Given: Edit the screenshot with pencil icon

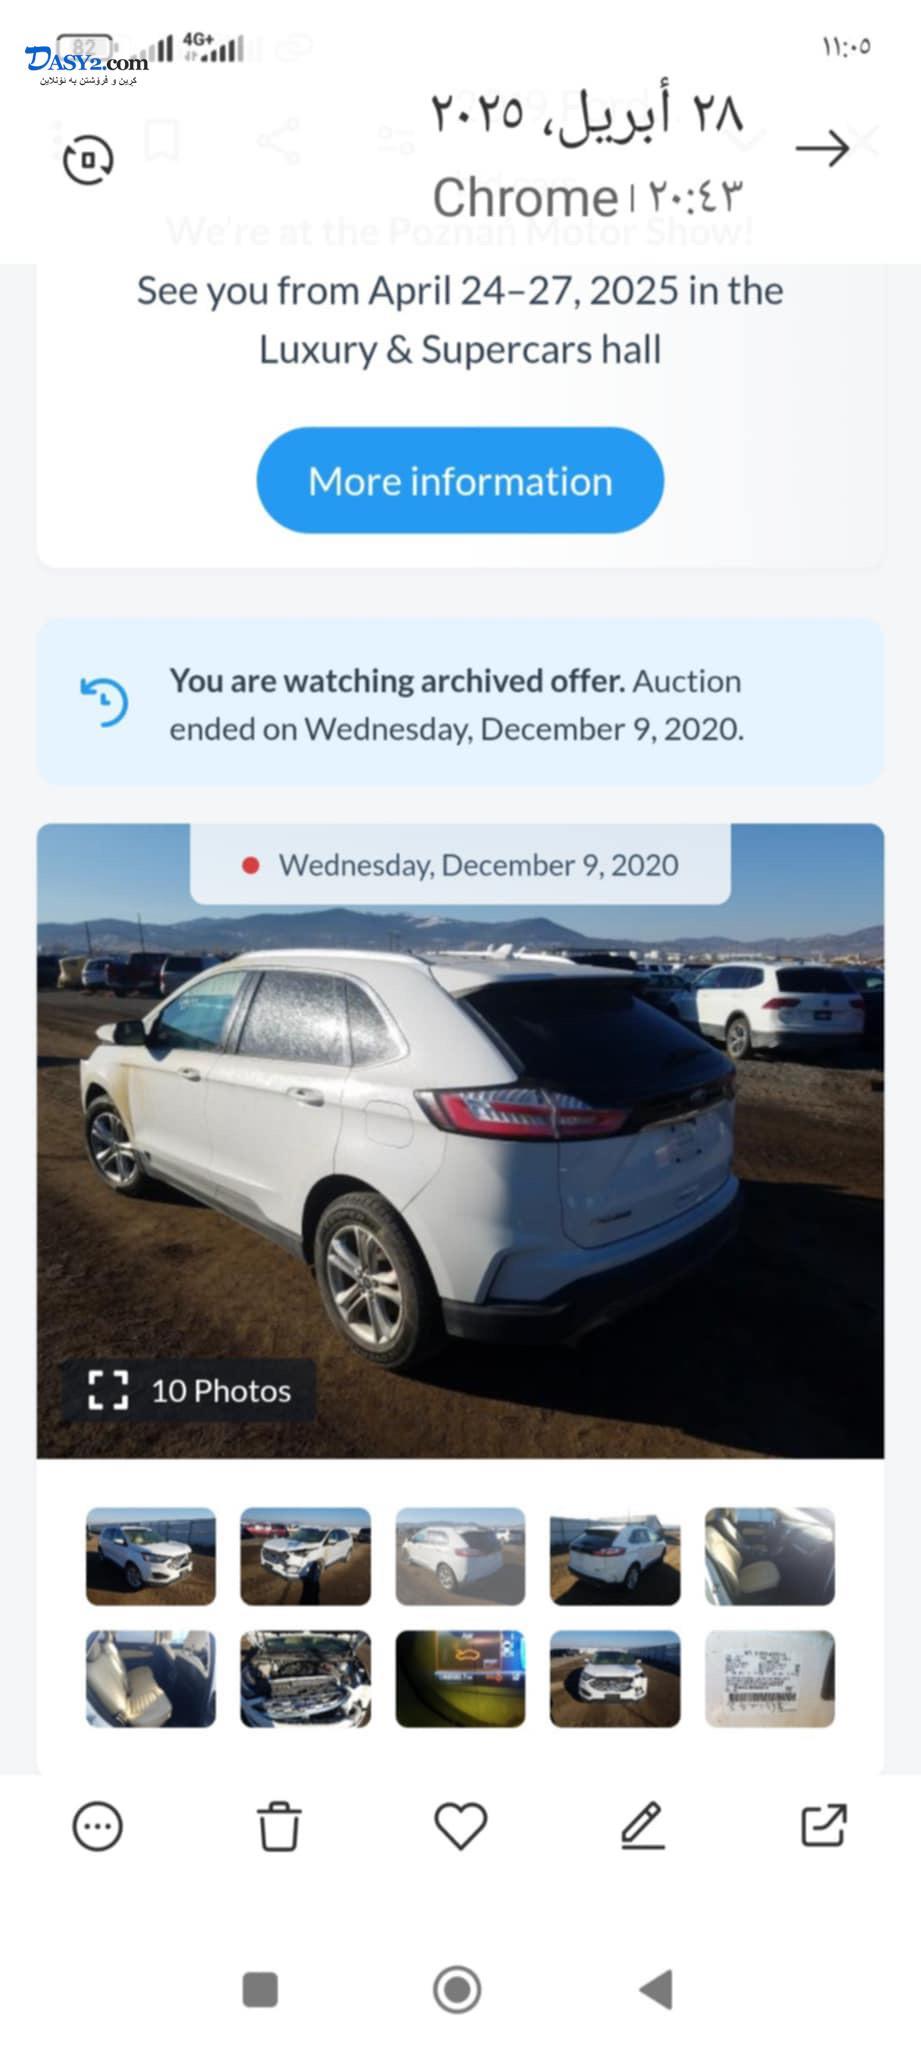Looking at the screenshot, I should (x=643, y=1827).
